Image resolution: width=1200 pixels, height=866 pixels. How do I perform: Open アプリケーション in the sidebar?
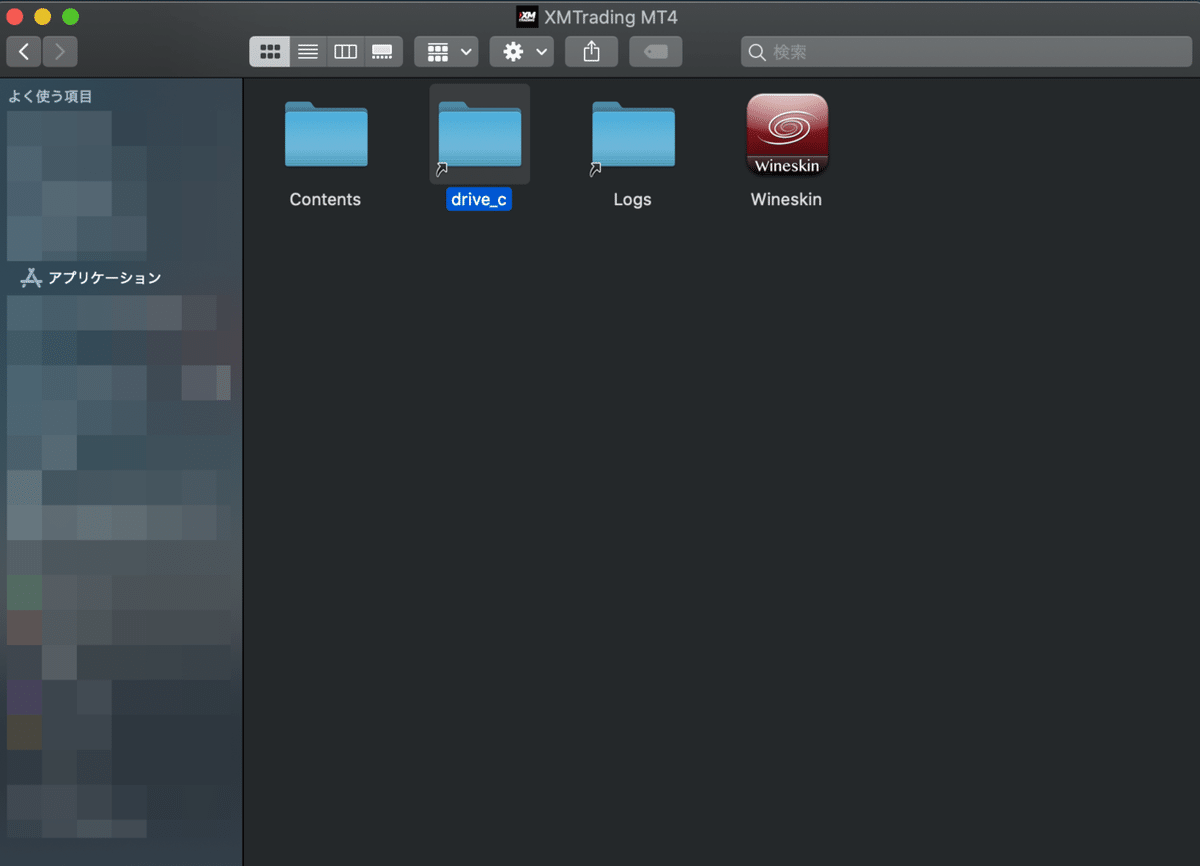pyautogui.click(x=91, y=278)
